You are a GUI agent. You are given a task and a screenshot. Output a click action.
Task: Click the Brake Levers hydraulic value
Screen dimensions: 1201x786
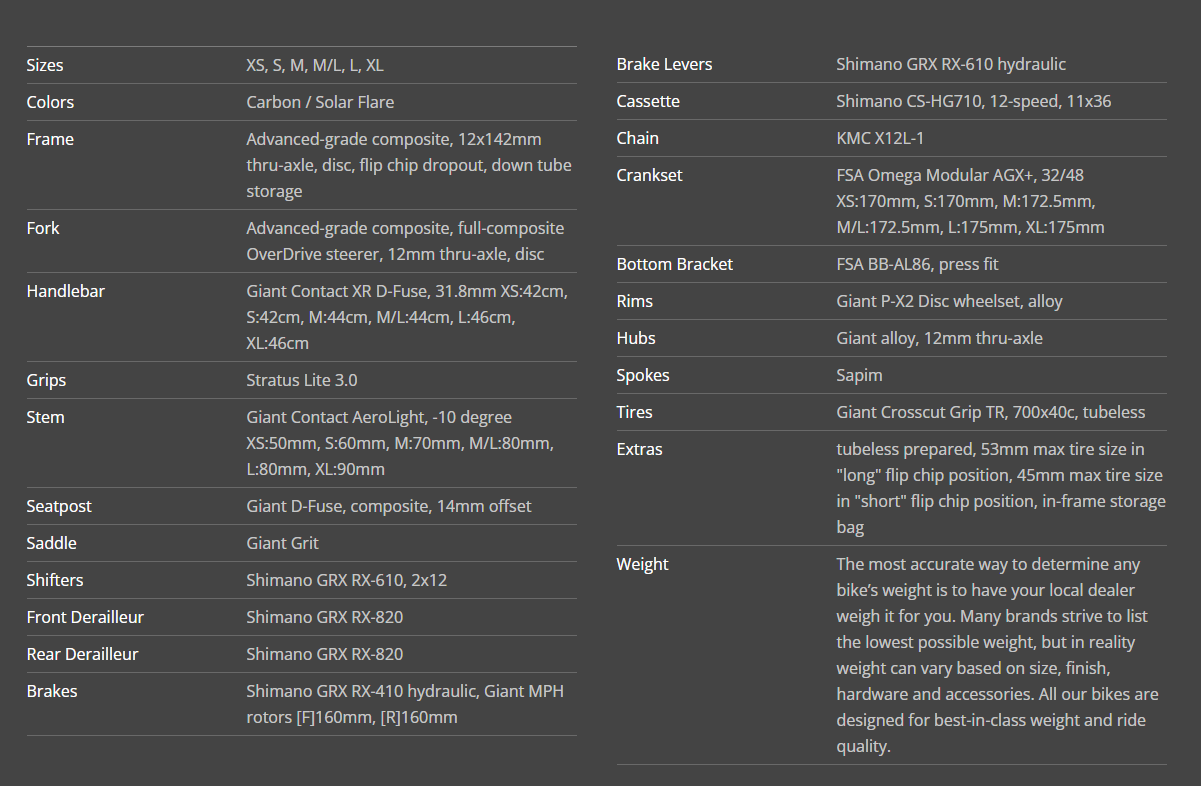click(x=951, y=64)
